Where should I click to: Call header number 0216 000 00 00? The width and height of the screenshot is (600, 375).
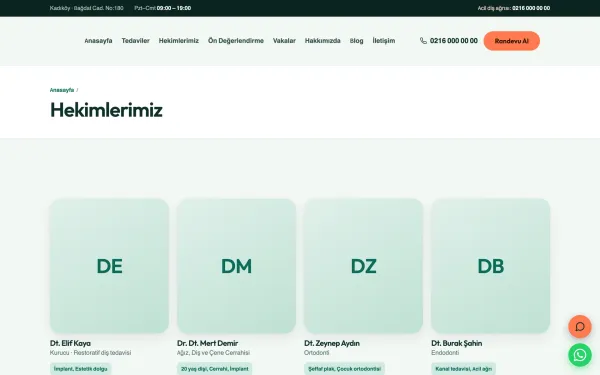(x=453, y=41)
